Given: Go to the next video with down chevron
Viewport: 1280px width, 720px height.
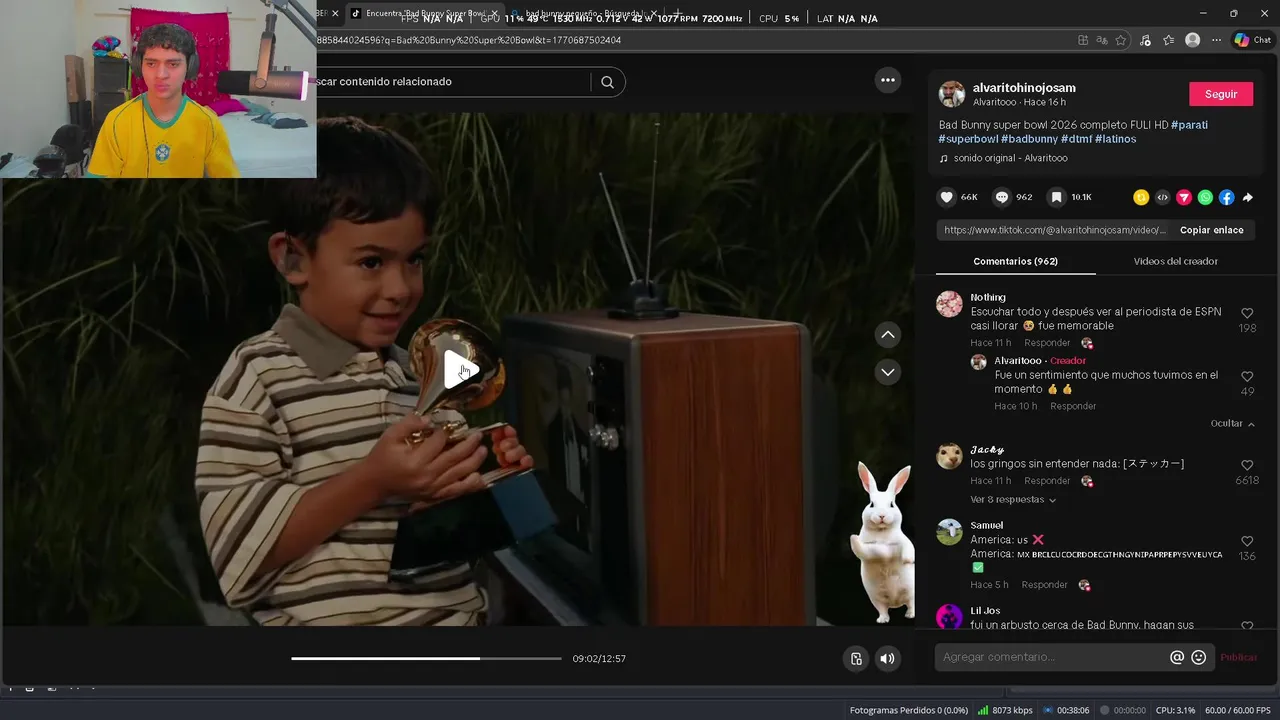Looking at the screenshot, I should coord(887,372).
